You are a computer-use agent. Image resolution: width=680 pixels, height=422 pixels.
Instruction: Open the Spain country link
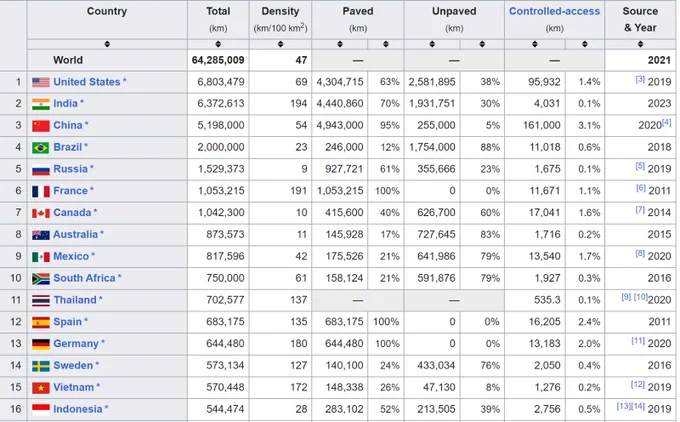click(x=68, y=322)
